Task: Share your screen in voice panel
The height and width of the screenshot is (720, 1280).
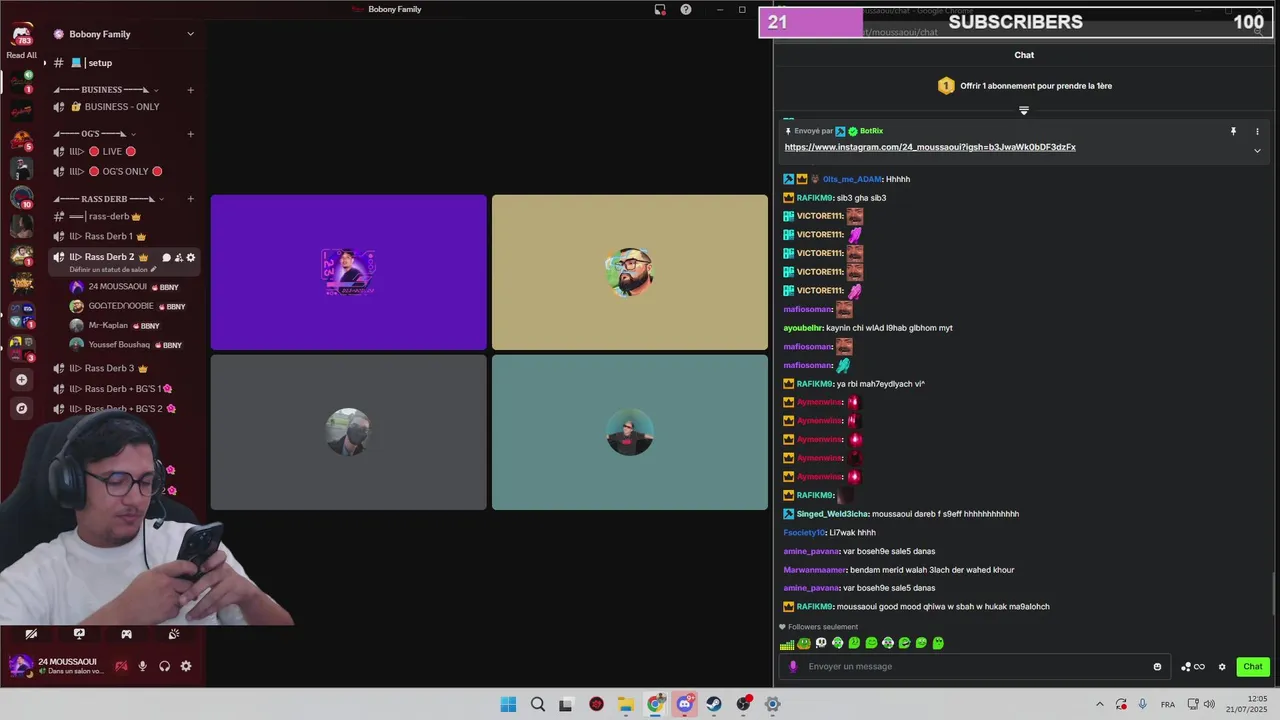Action: (79, 634)
